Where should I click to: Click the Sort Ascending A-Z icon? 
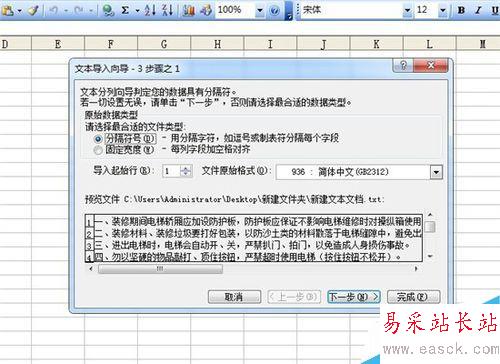point(150,10)
